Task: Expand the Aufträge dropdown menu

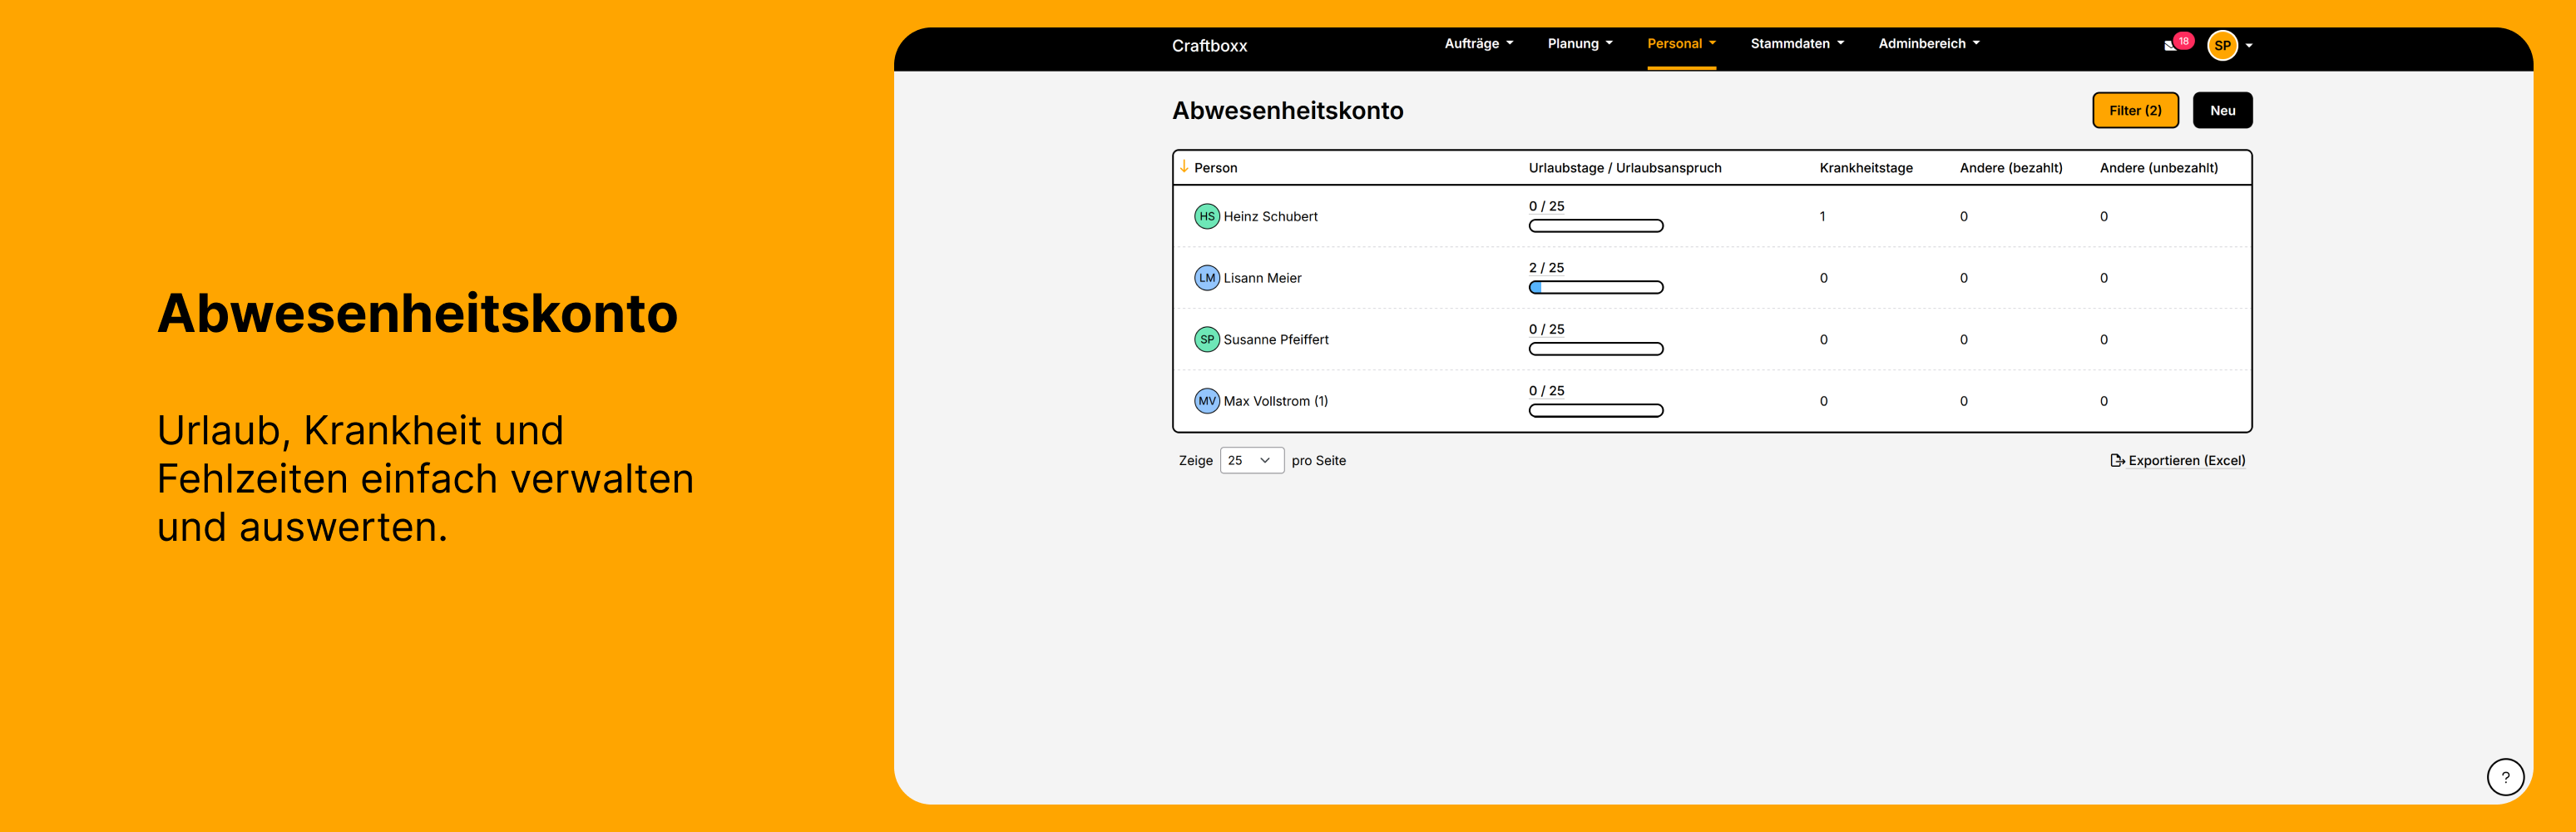Action: (1478, 44)
